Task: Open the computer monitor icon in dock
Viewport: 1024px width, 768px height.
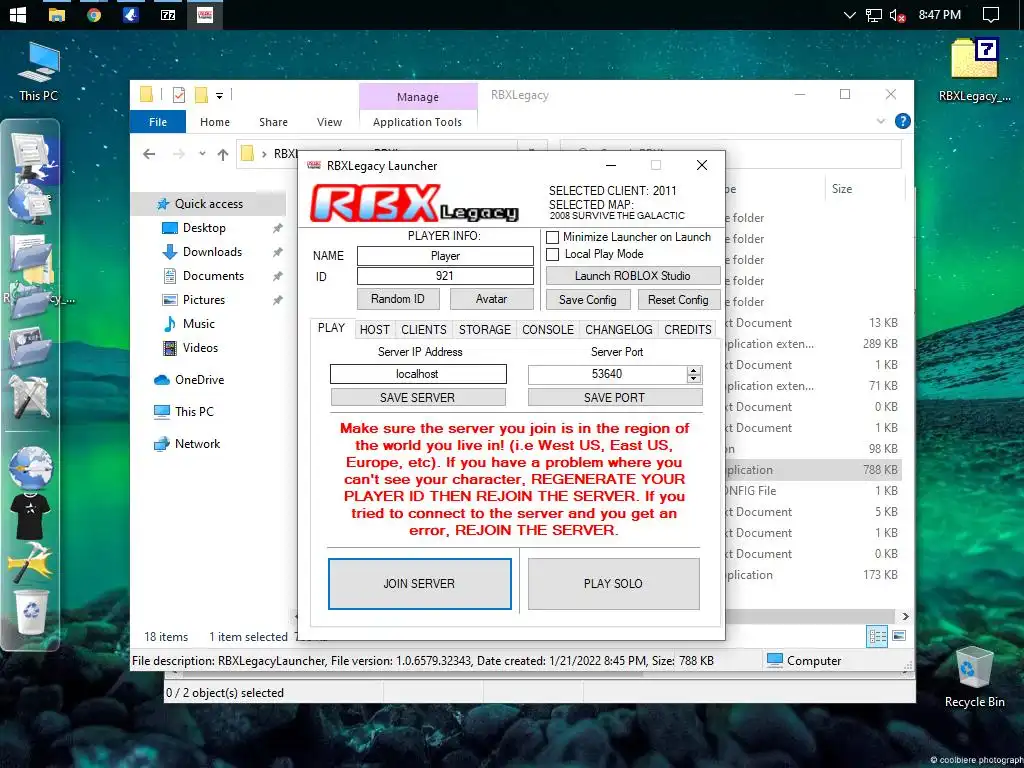Action: point(31,155)
